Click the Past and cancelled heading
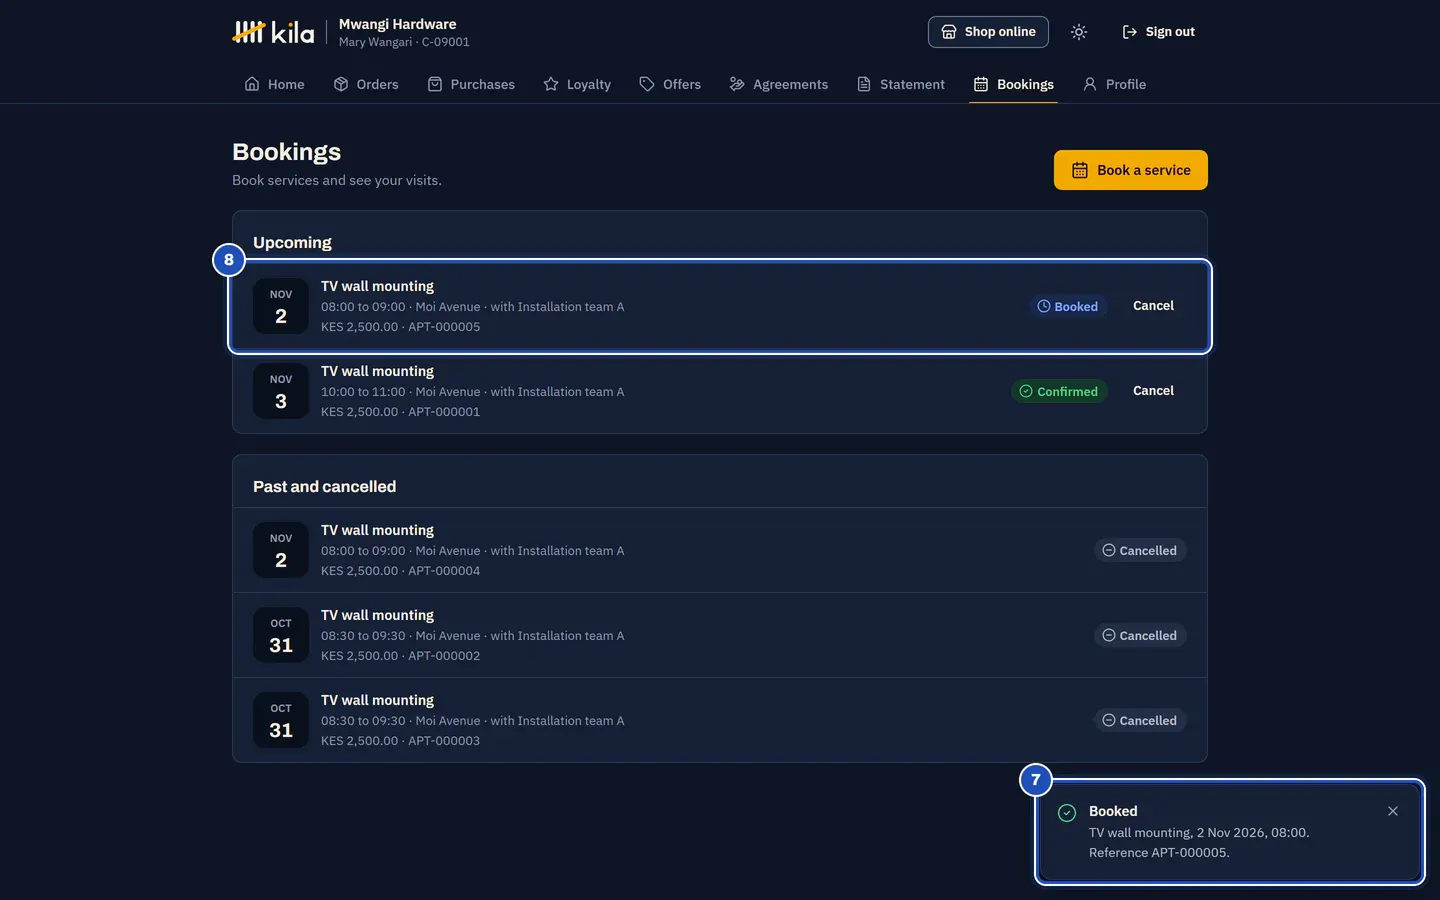The image size is (1440, 900). click(324, 487)
